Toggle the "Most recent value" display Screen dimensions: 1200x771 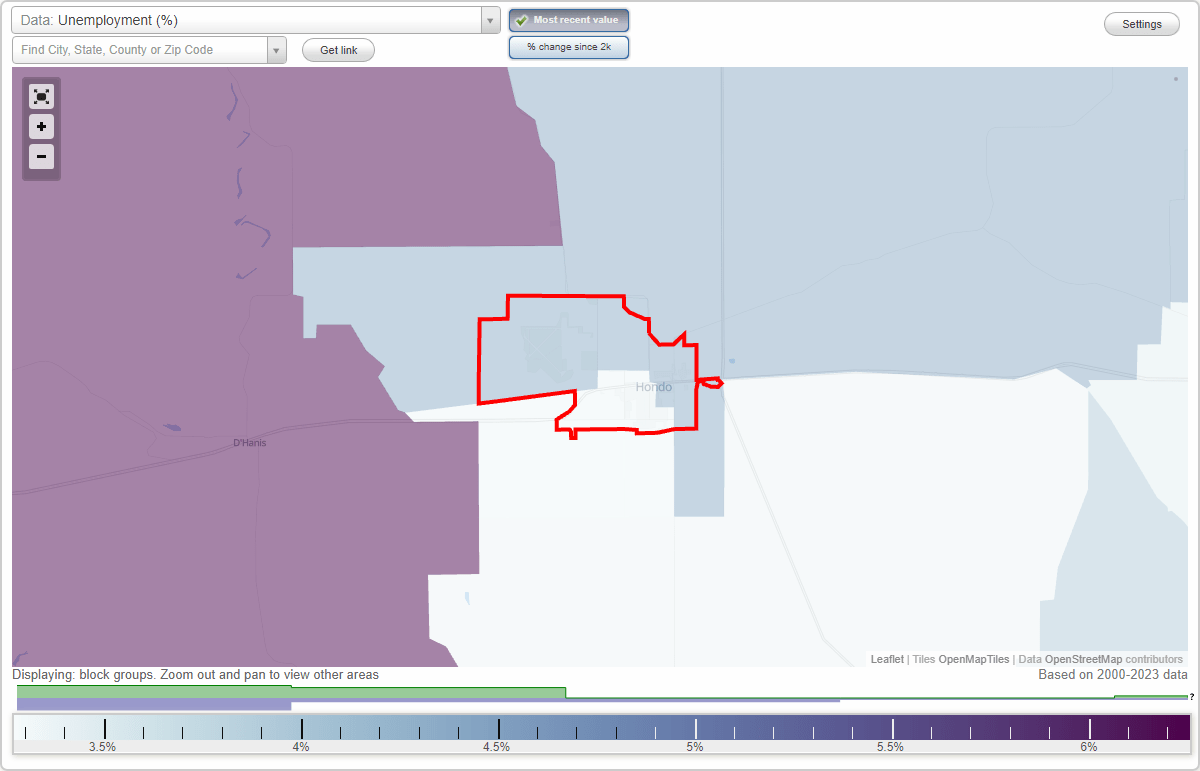click(x=568, y=19)
